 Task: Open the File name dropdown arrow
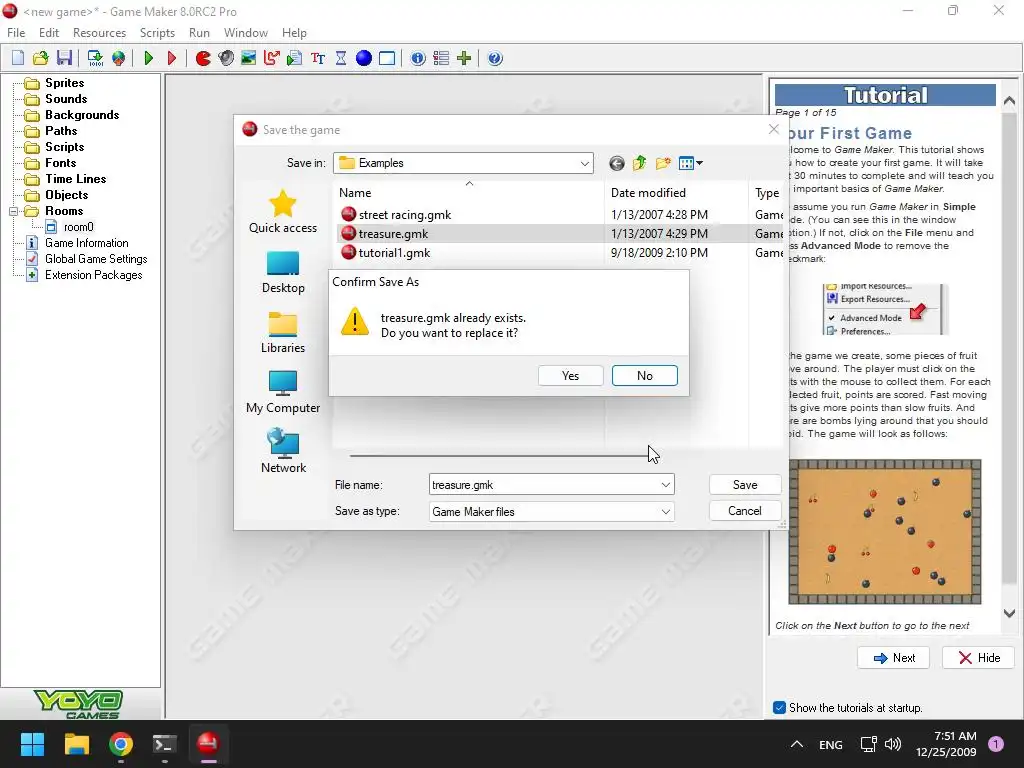[665, 485]
